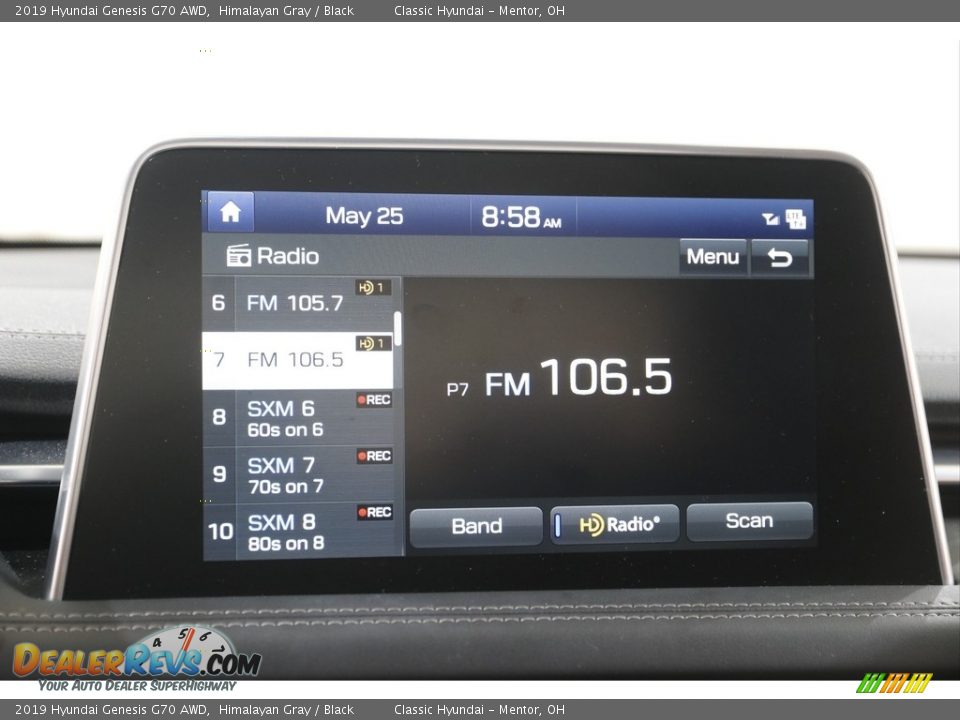Tap REC indicator on SXM 8 preset
This screenshot has width=960, height=720.
[374, 513]
